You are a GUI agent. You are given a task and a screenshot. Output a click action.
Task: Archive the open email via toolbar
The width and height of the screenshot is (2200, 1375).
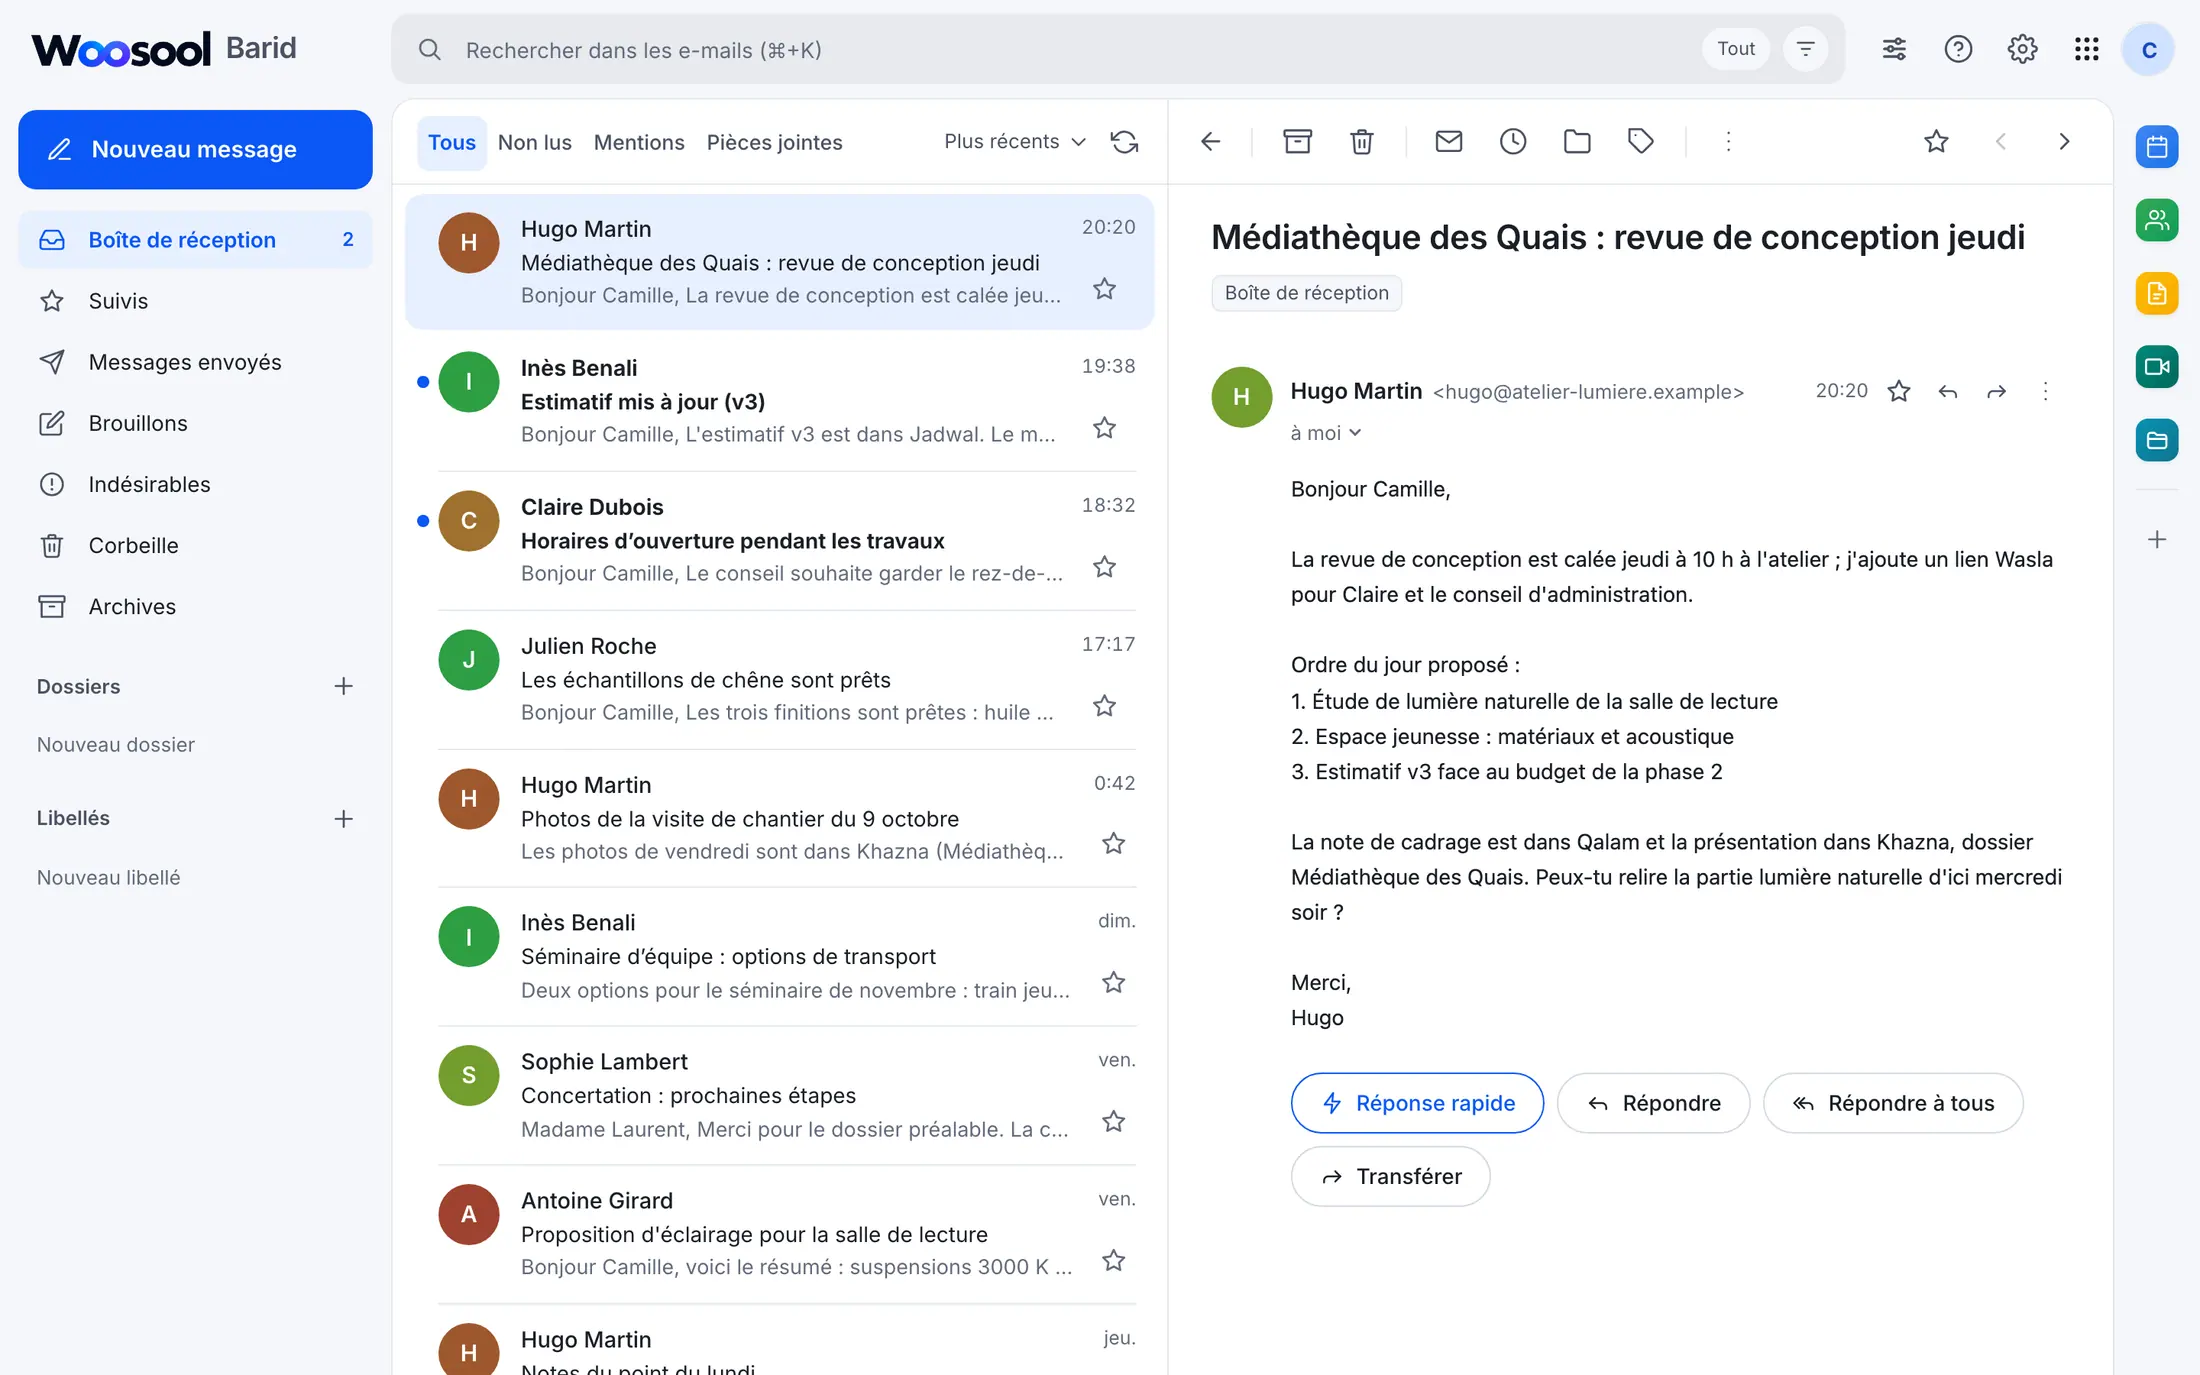click(x=1297, y=141)
